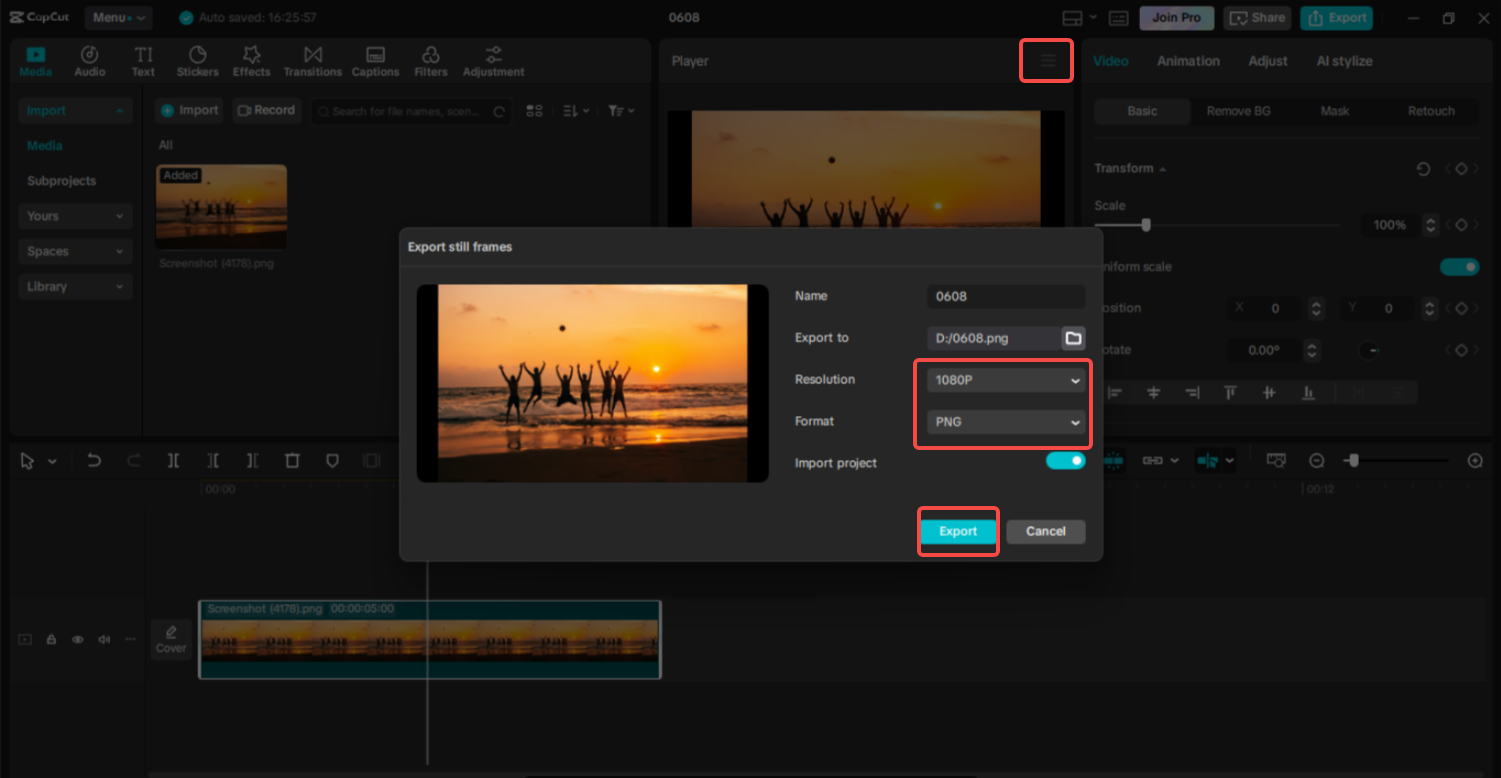This screenshot has height=778, width=1501.
Task: Click the Undo icon above the timeline
Action: pos(94,460)
